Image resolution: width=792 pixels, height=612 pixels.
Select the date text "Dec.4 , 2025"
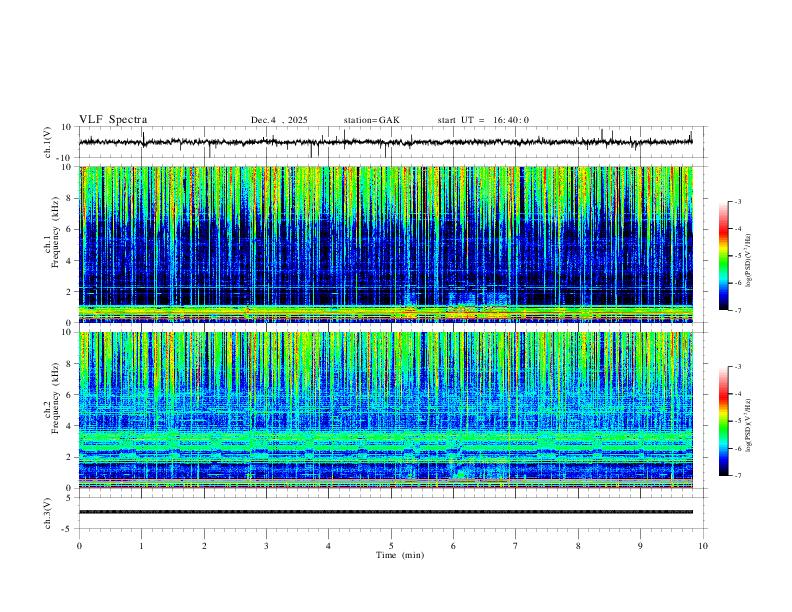click(279, 120)
